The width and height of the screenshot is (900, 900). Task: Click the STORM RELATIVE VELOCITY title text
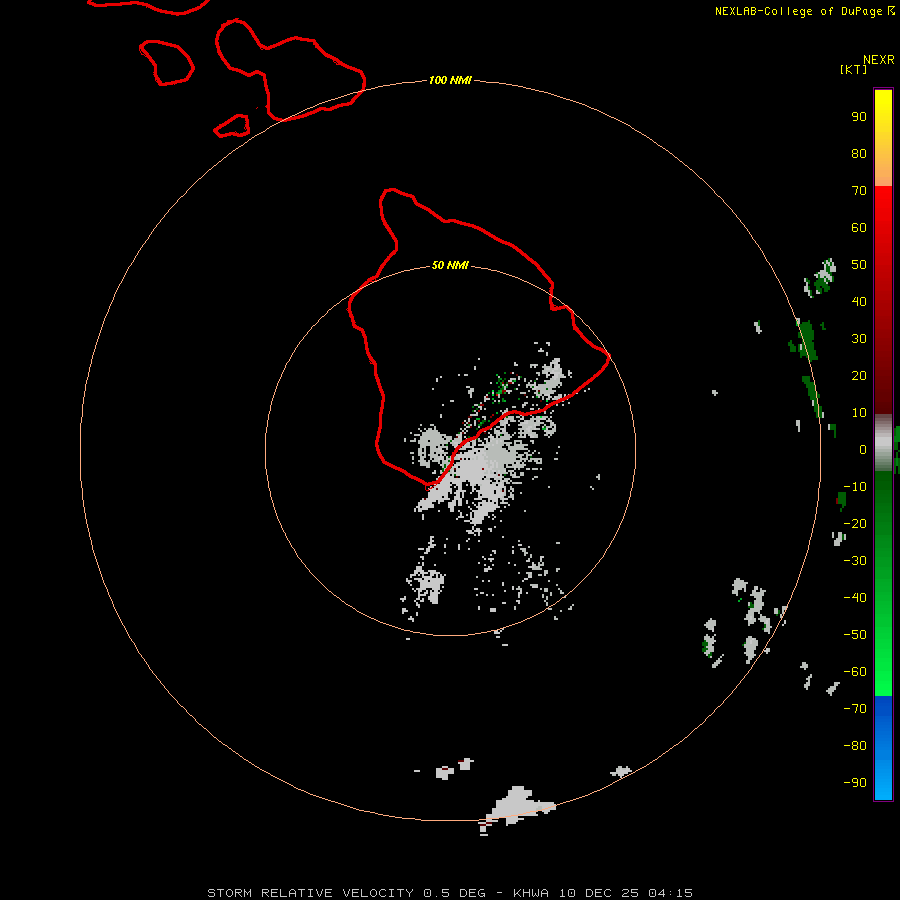(x=310, y=893)
